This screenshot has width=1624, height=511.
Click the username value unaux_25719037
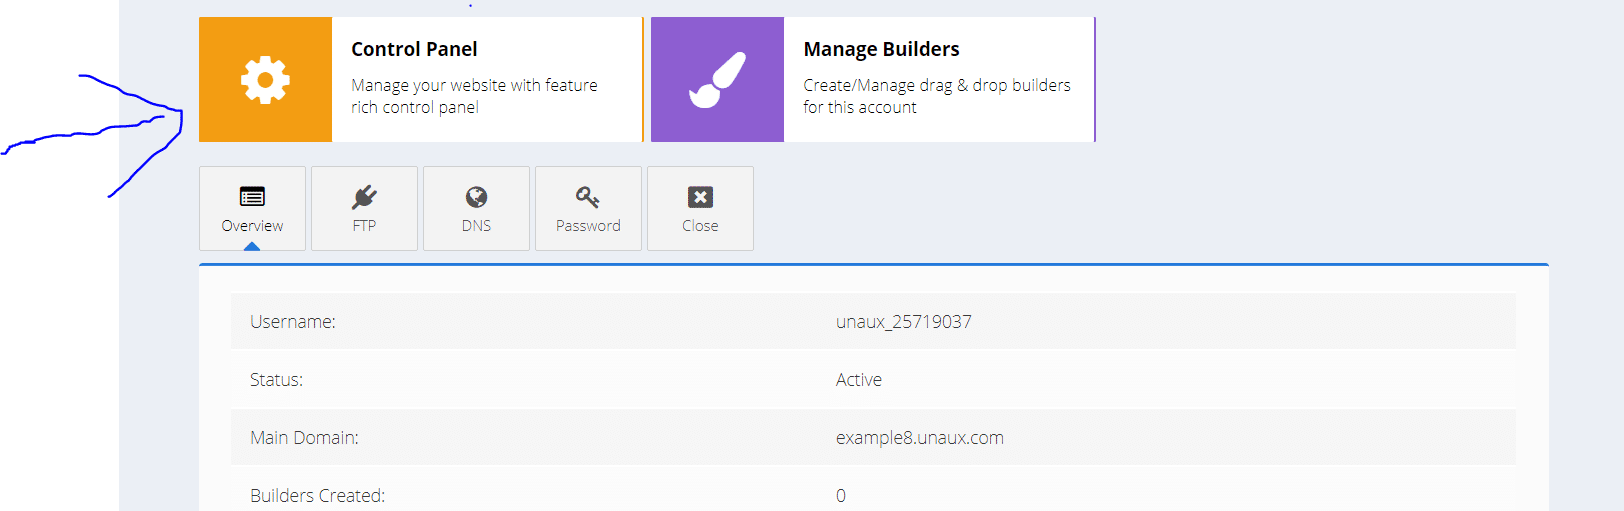click(903, 322)
